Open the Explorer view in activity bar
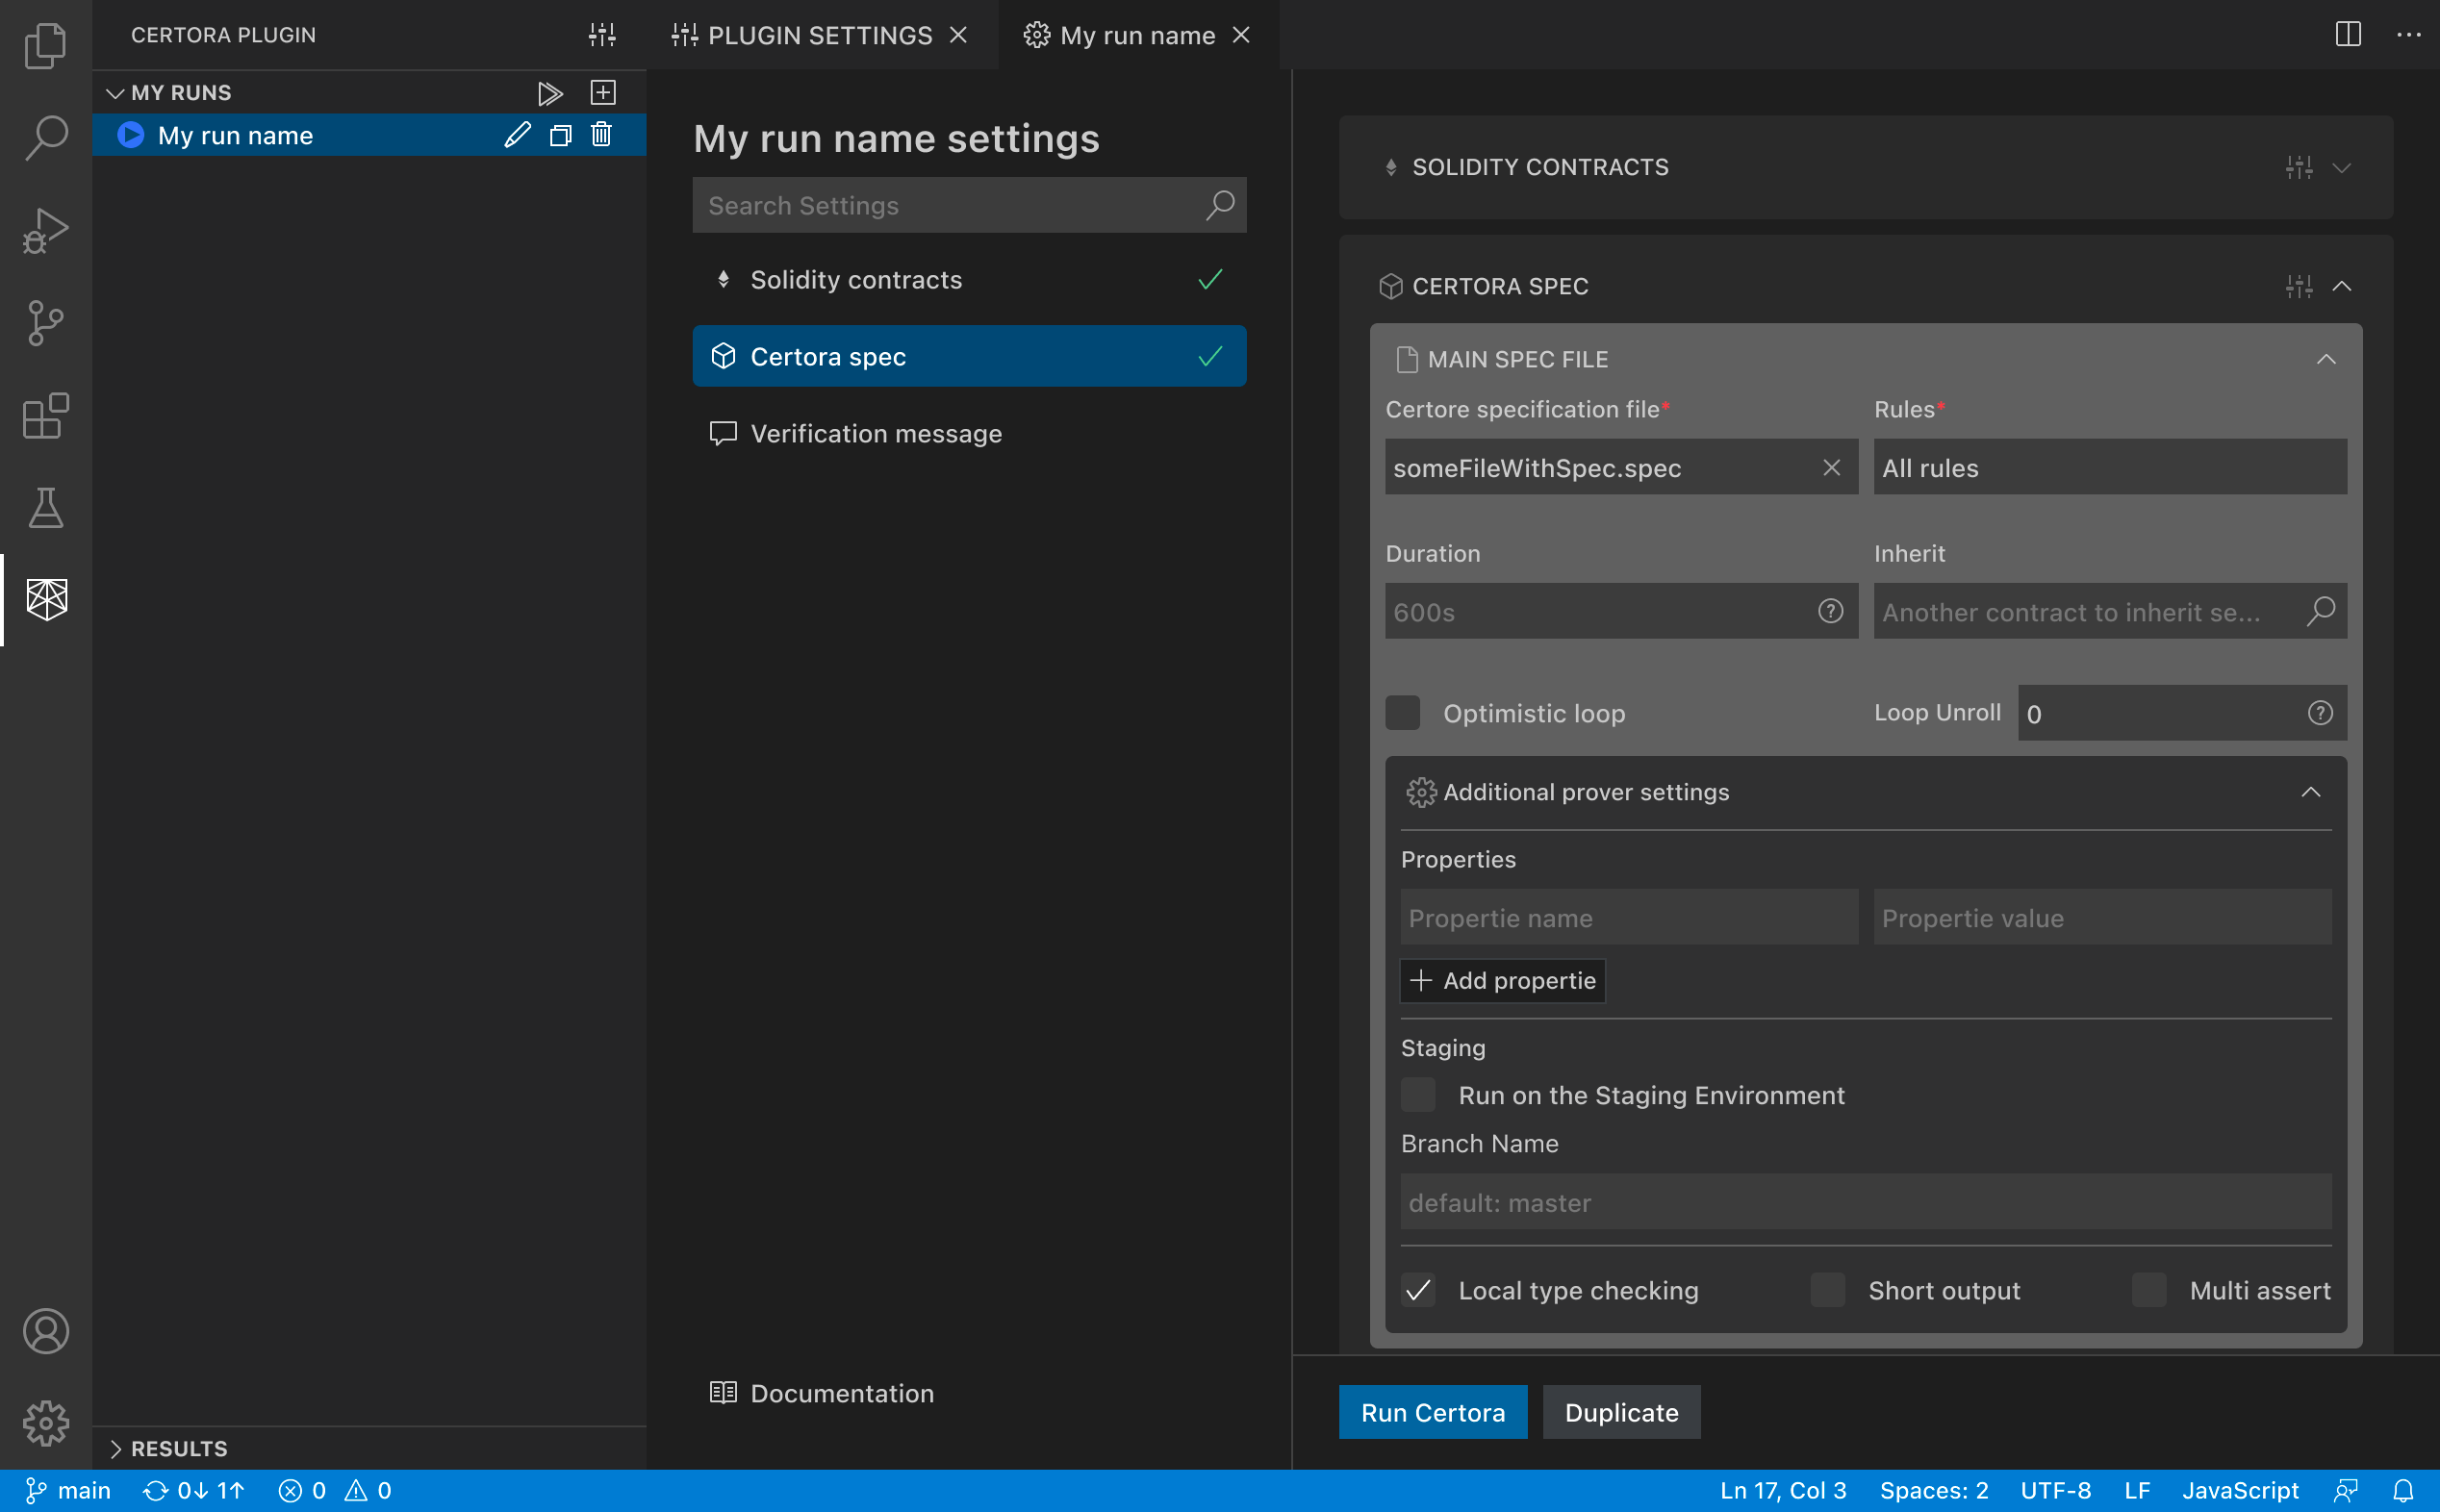The height and width of the screenshot is (1512, 2440). tap(46, 45)
